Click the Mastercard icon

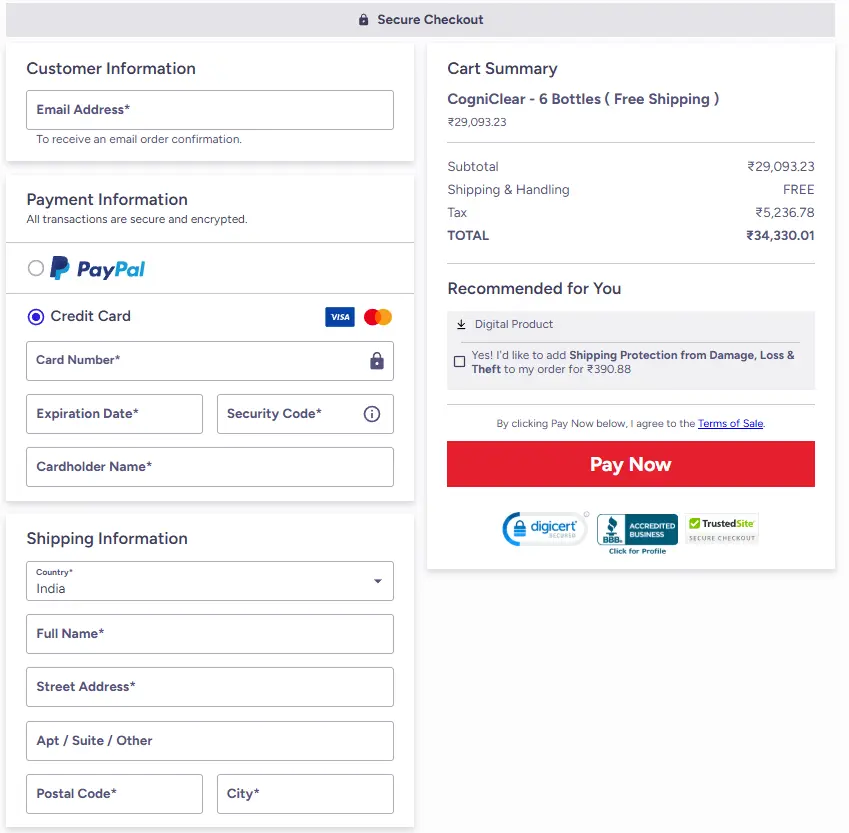pyautogui.click(x=377, y=316)
